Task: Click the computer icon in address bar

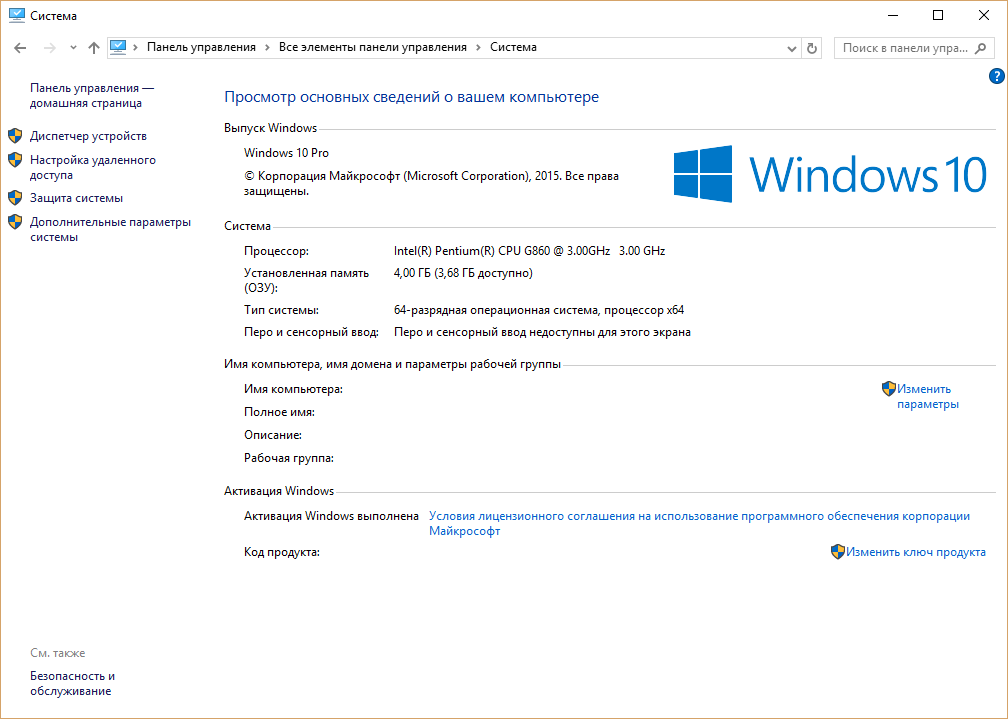Action: [118, 48]
